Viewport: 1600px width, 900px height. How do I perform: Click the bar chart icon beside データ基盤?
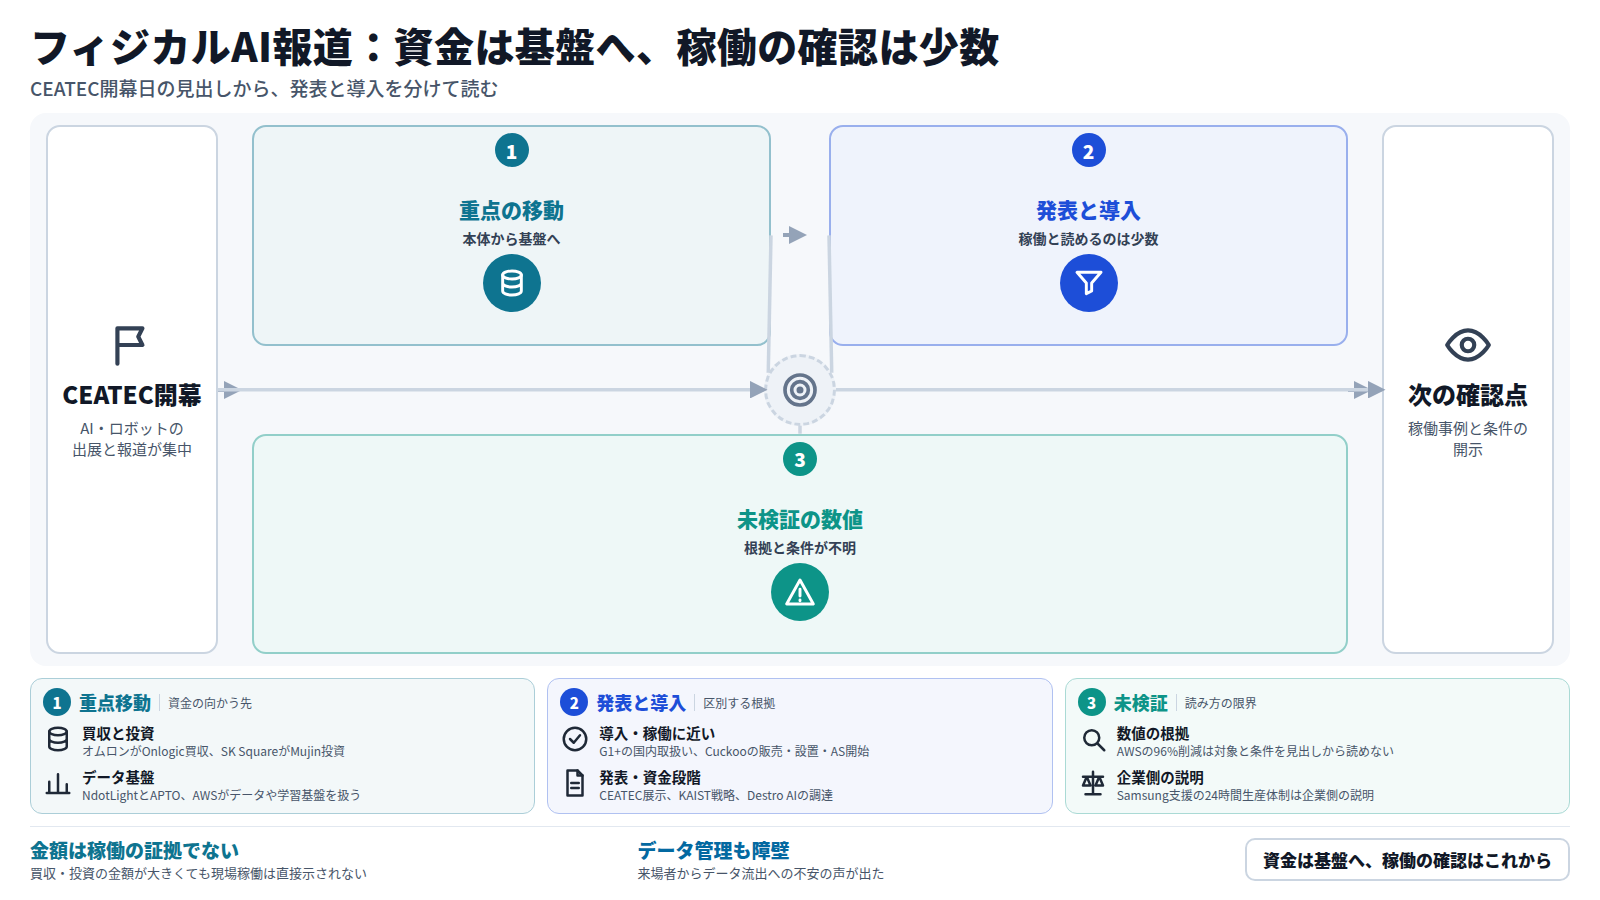coord(58,784)
